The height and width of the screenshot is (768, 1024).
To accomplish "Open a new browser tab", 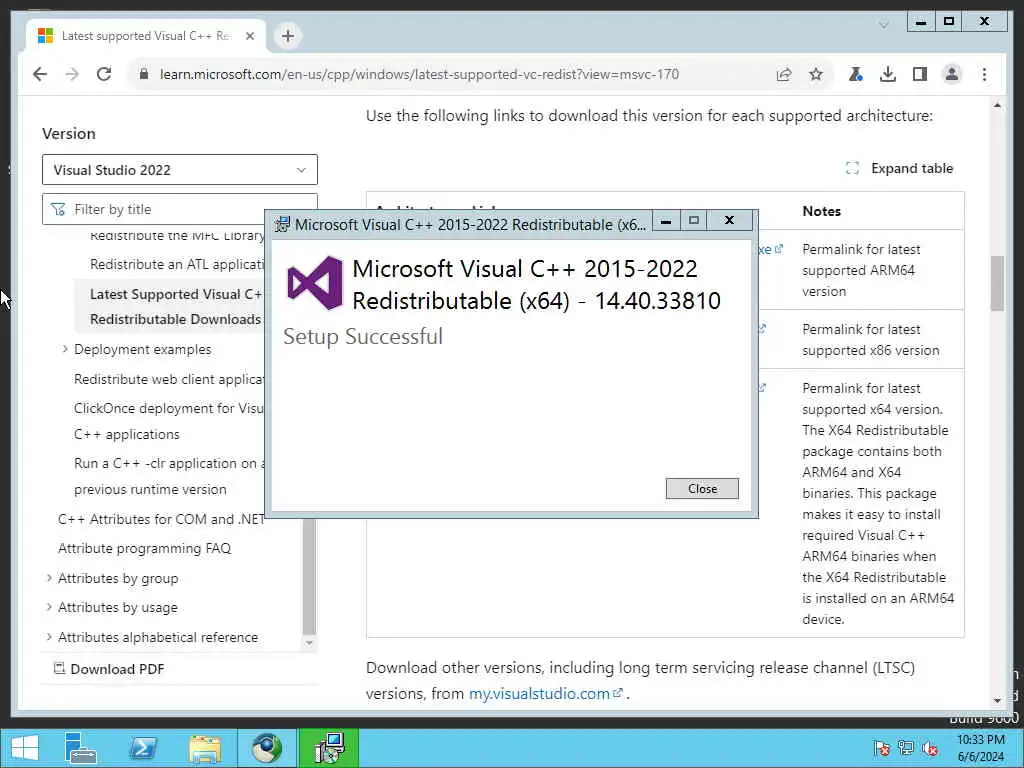I will click(287, 36).
